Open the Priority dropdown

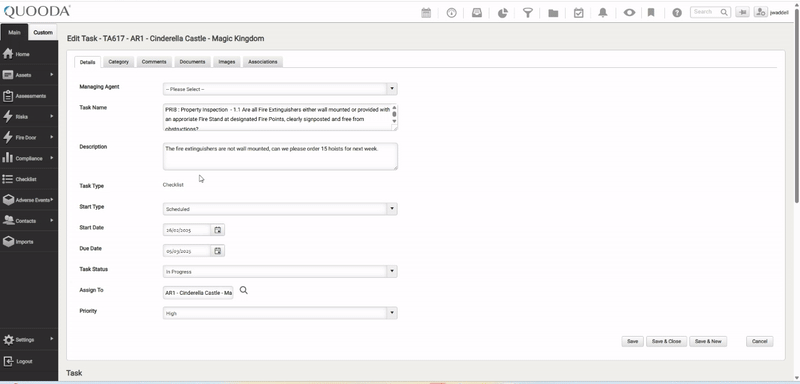tap(280, 313)
